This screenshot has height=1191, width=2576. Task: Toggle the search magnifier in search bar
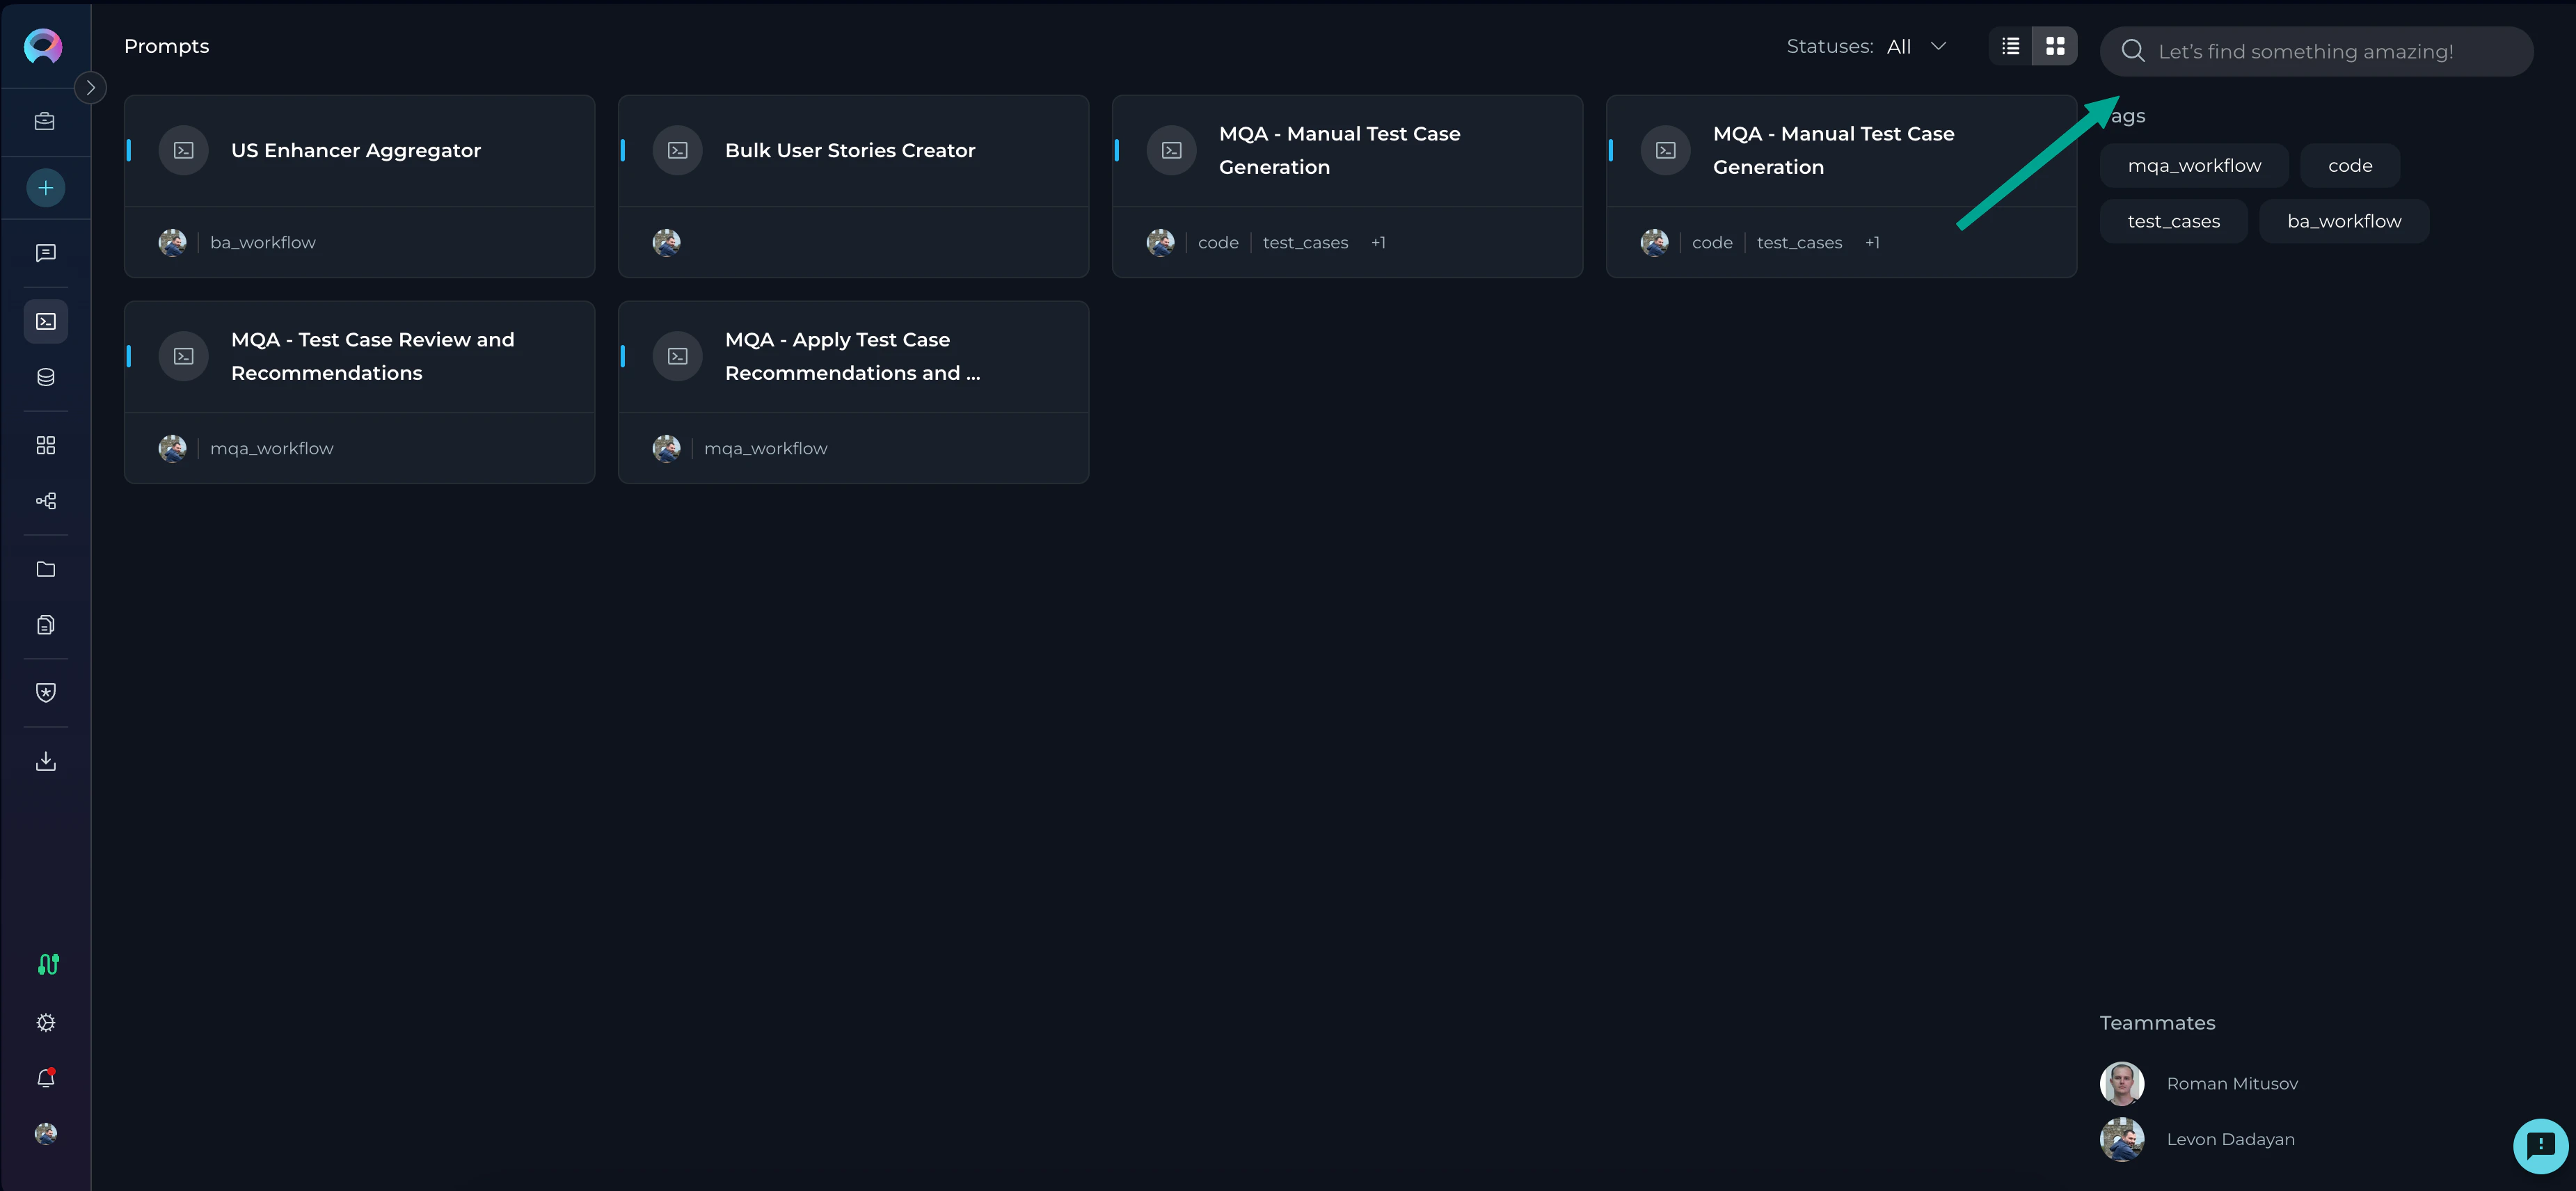[x=2134, y=50]
